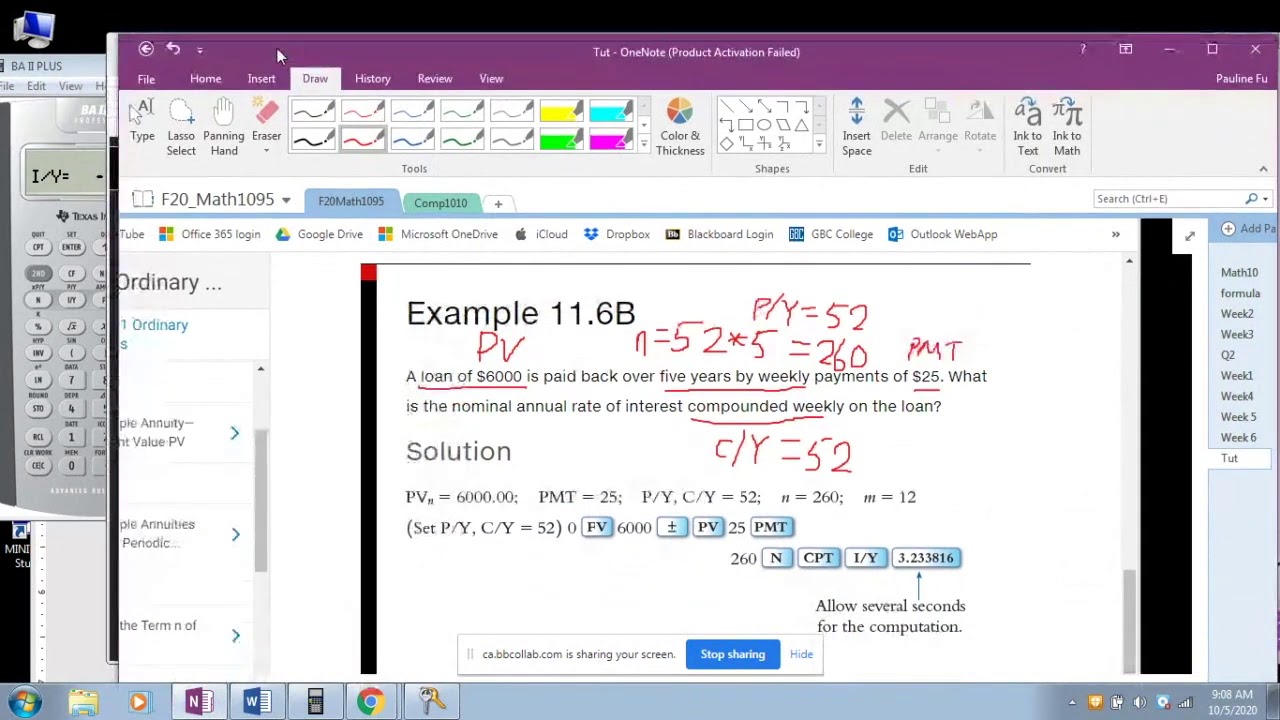The width and height of the screenshot is (1280, 720).
Task: Click the CE|C key on BA II PLUS calculator
Action: pyautogui.click(x=38, y=465)
